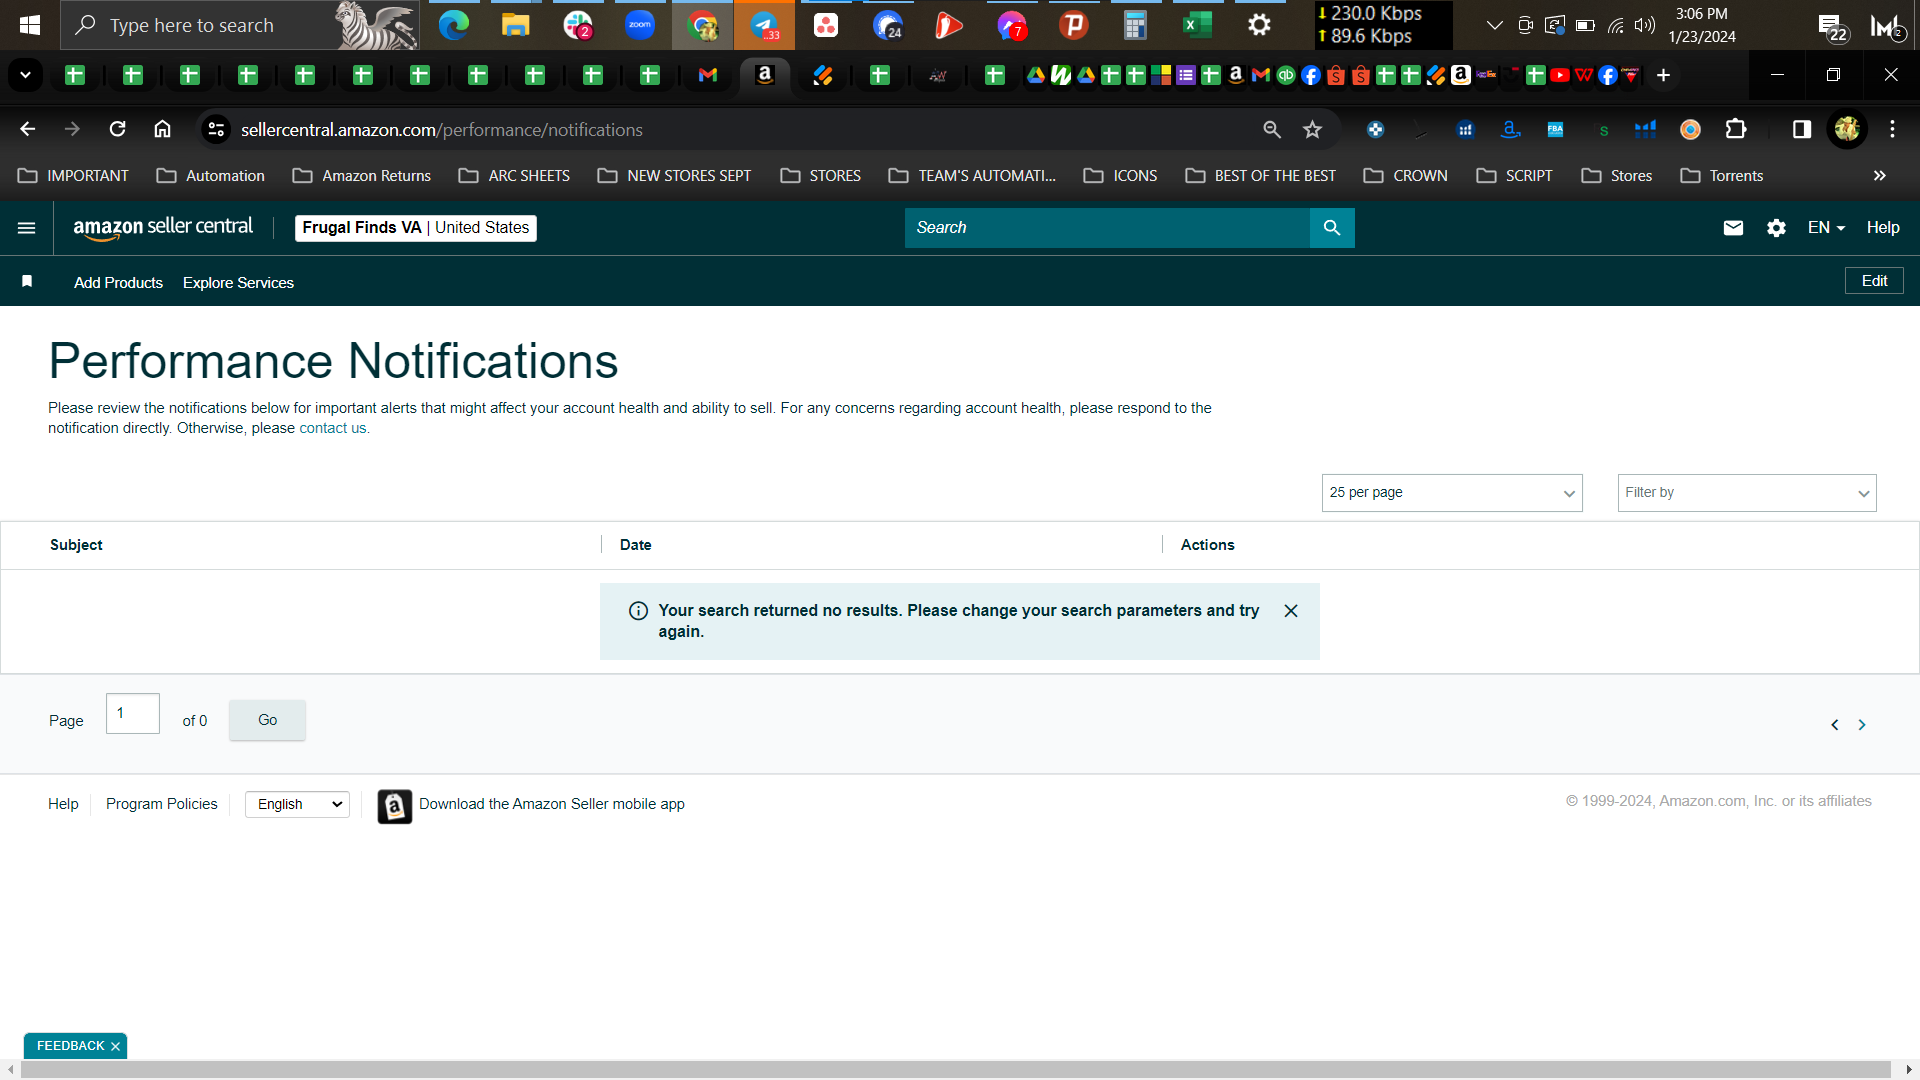Open Microsoft Edge from taskbar

point(453,25)
